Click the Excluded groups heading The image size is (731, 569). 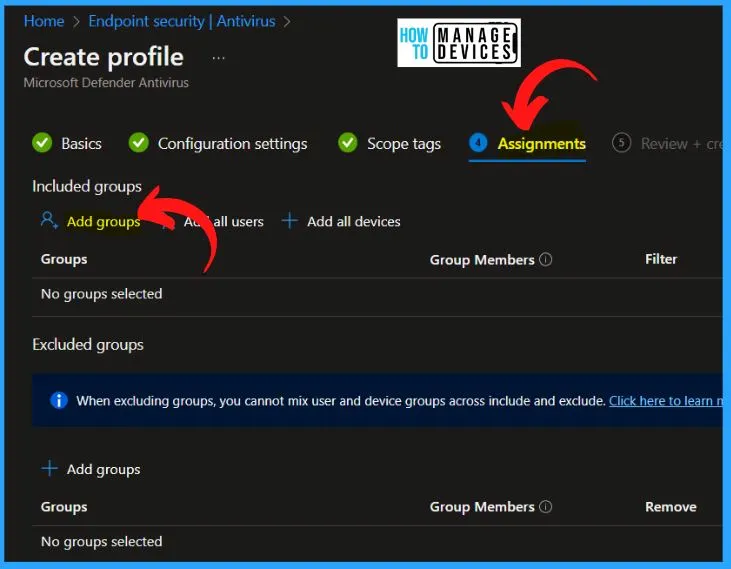[88, 345]
